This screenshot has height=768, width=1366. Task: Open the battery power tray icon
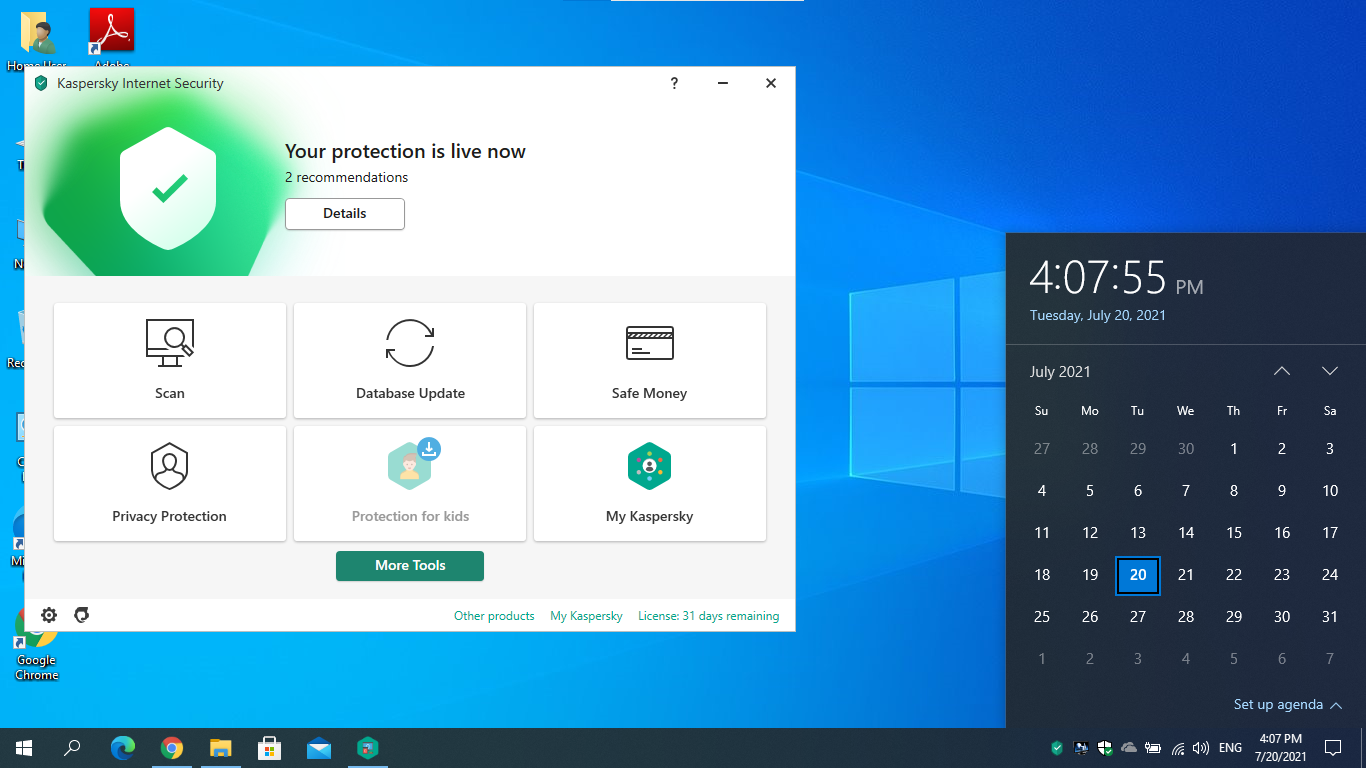click(x=1153, y=748)
